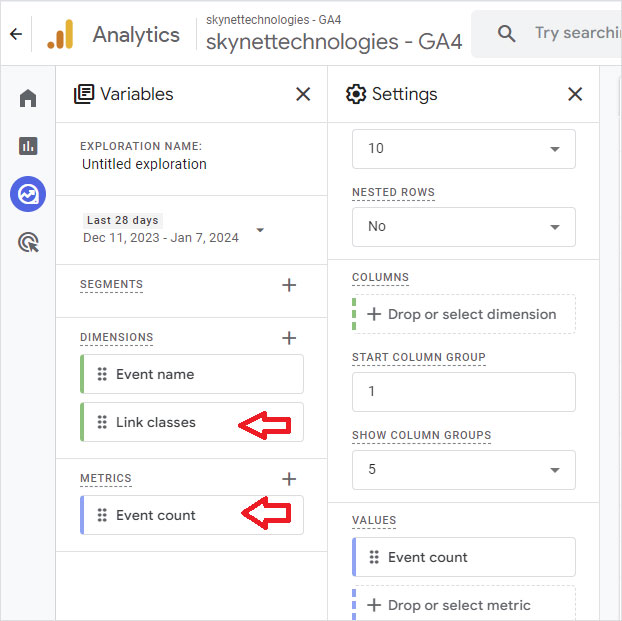This screenshot has width=622, height=621.
Task: Click the COLUMNS label
Action: (380, 277)
